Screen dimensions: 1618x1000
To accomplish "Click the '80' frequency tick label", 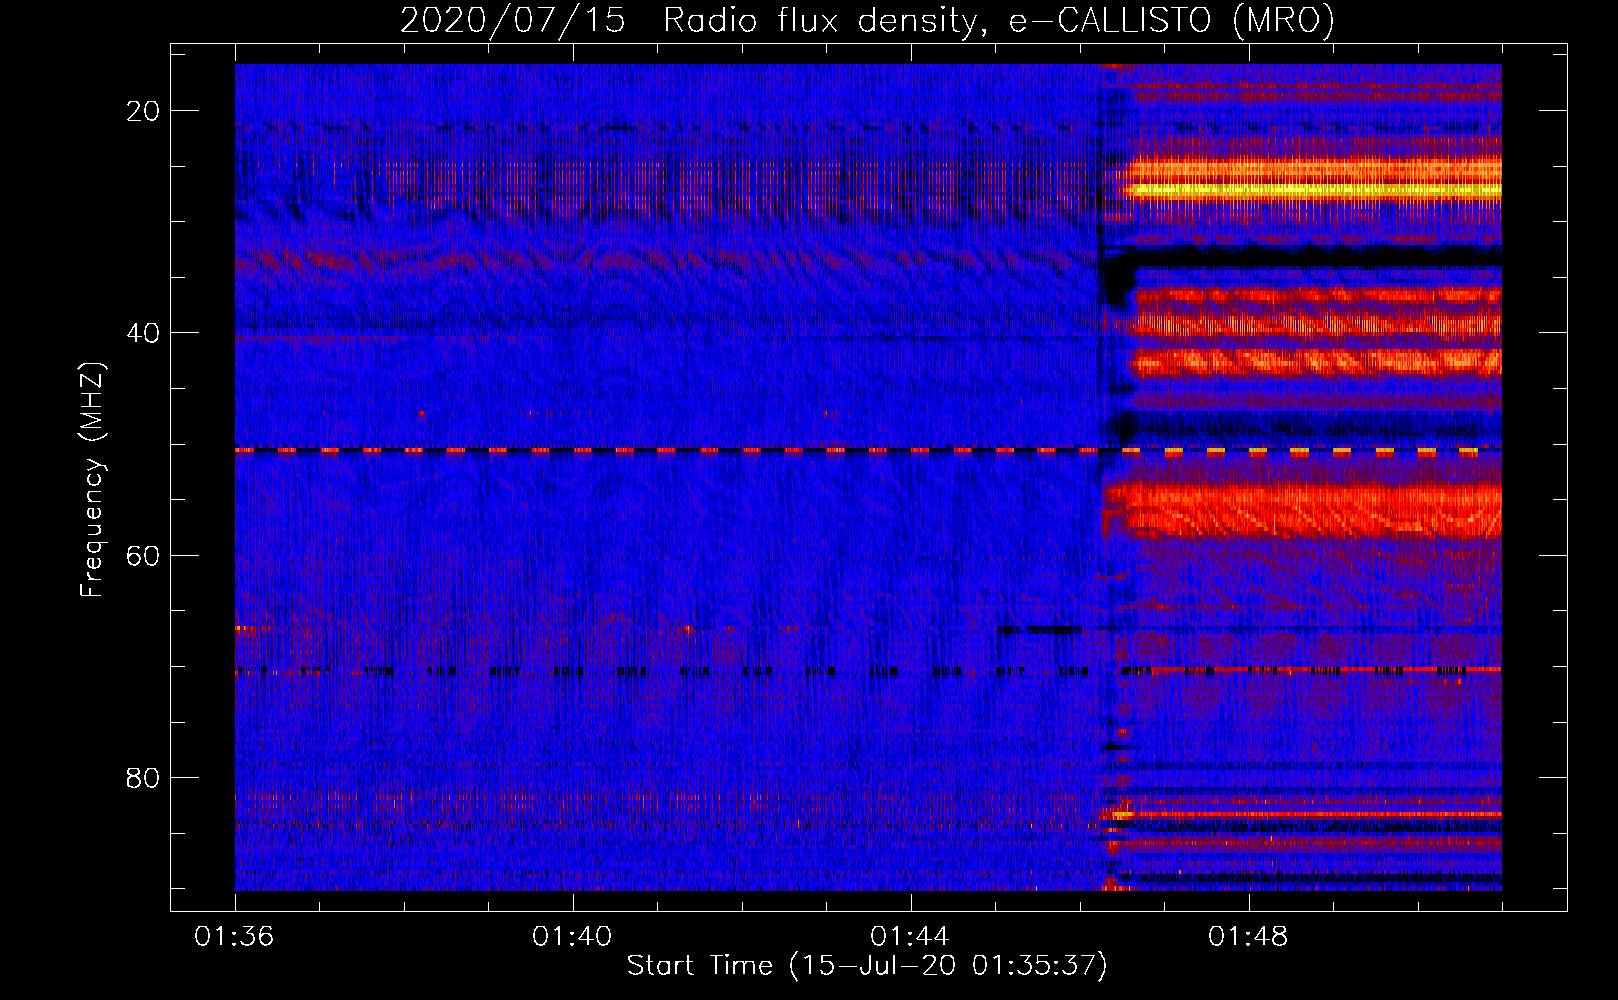I will pos(143,777).
